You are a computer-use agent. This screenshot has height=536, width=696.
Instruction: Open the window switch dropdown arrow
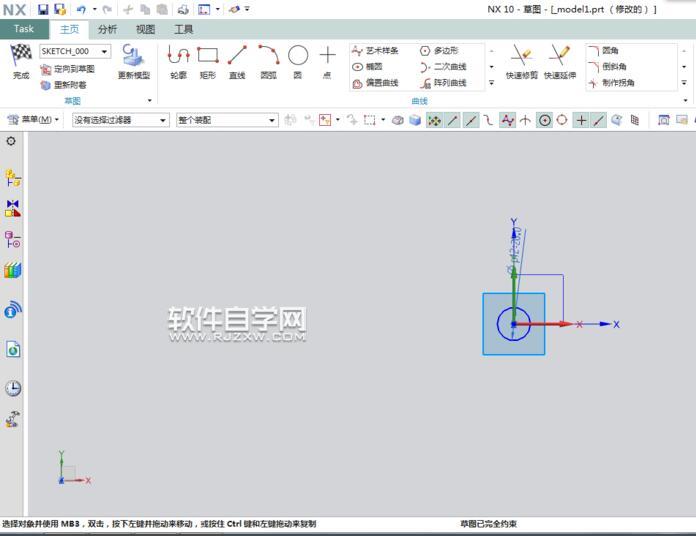pos(218,9)
